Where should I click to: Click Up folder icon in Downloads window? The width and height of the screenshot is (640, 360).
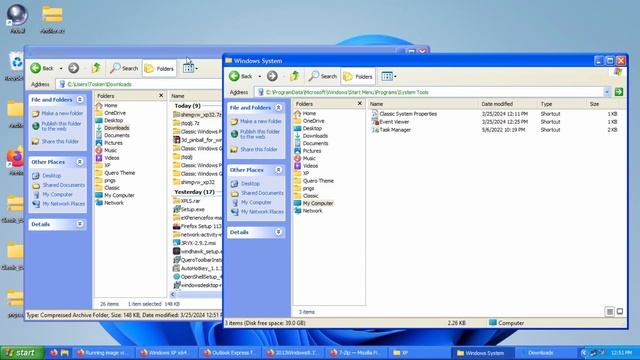[96, 68]
